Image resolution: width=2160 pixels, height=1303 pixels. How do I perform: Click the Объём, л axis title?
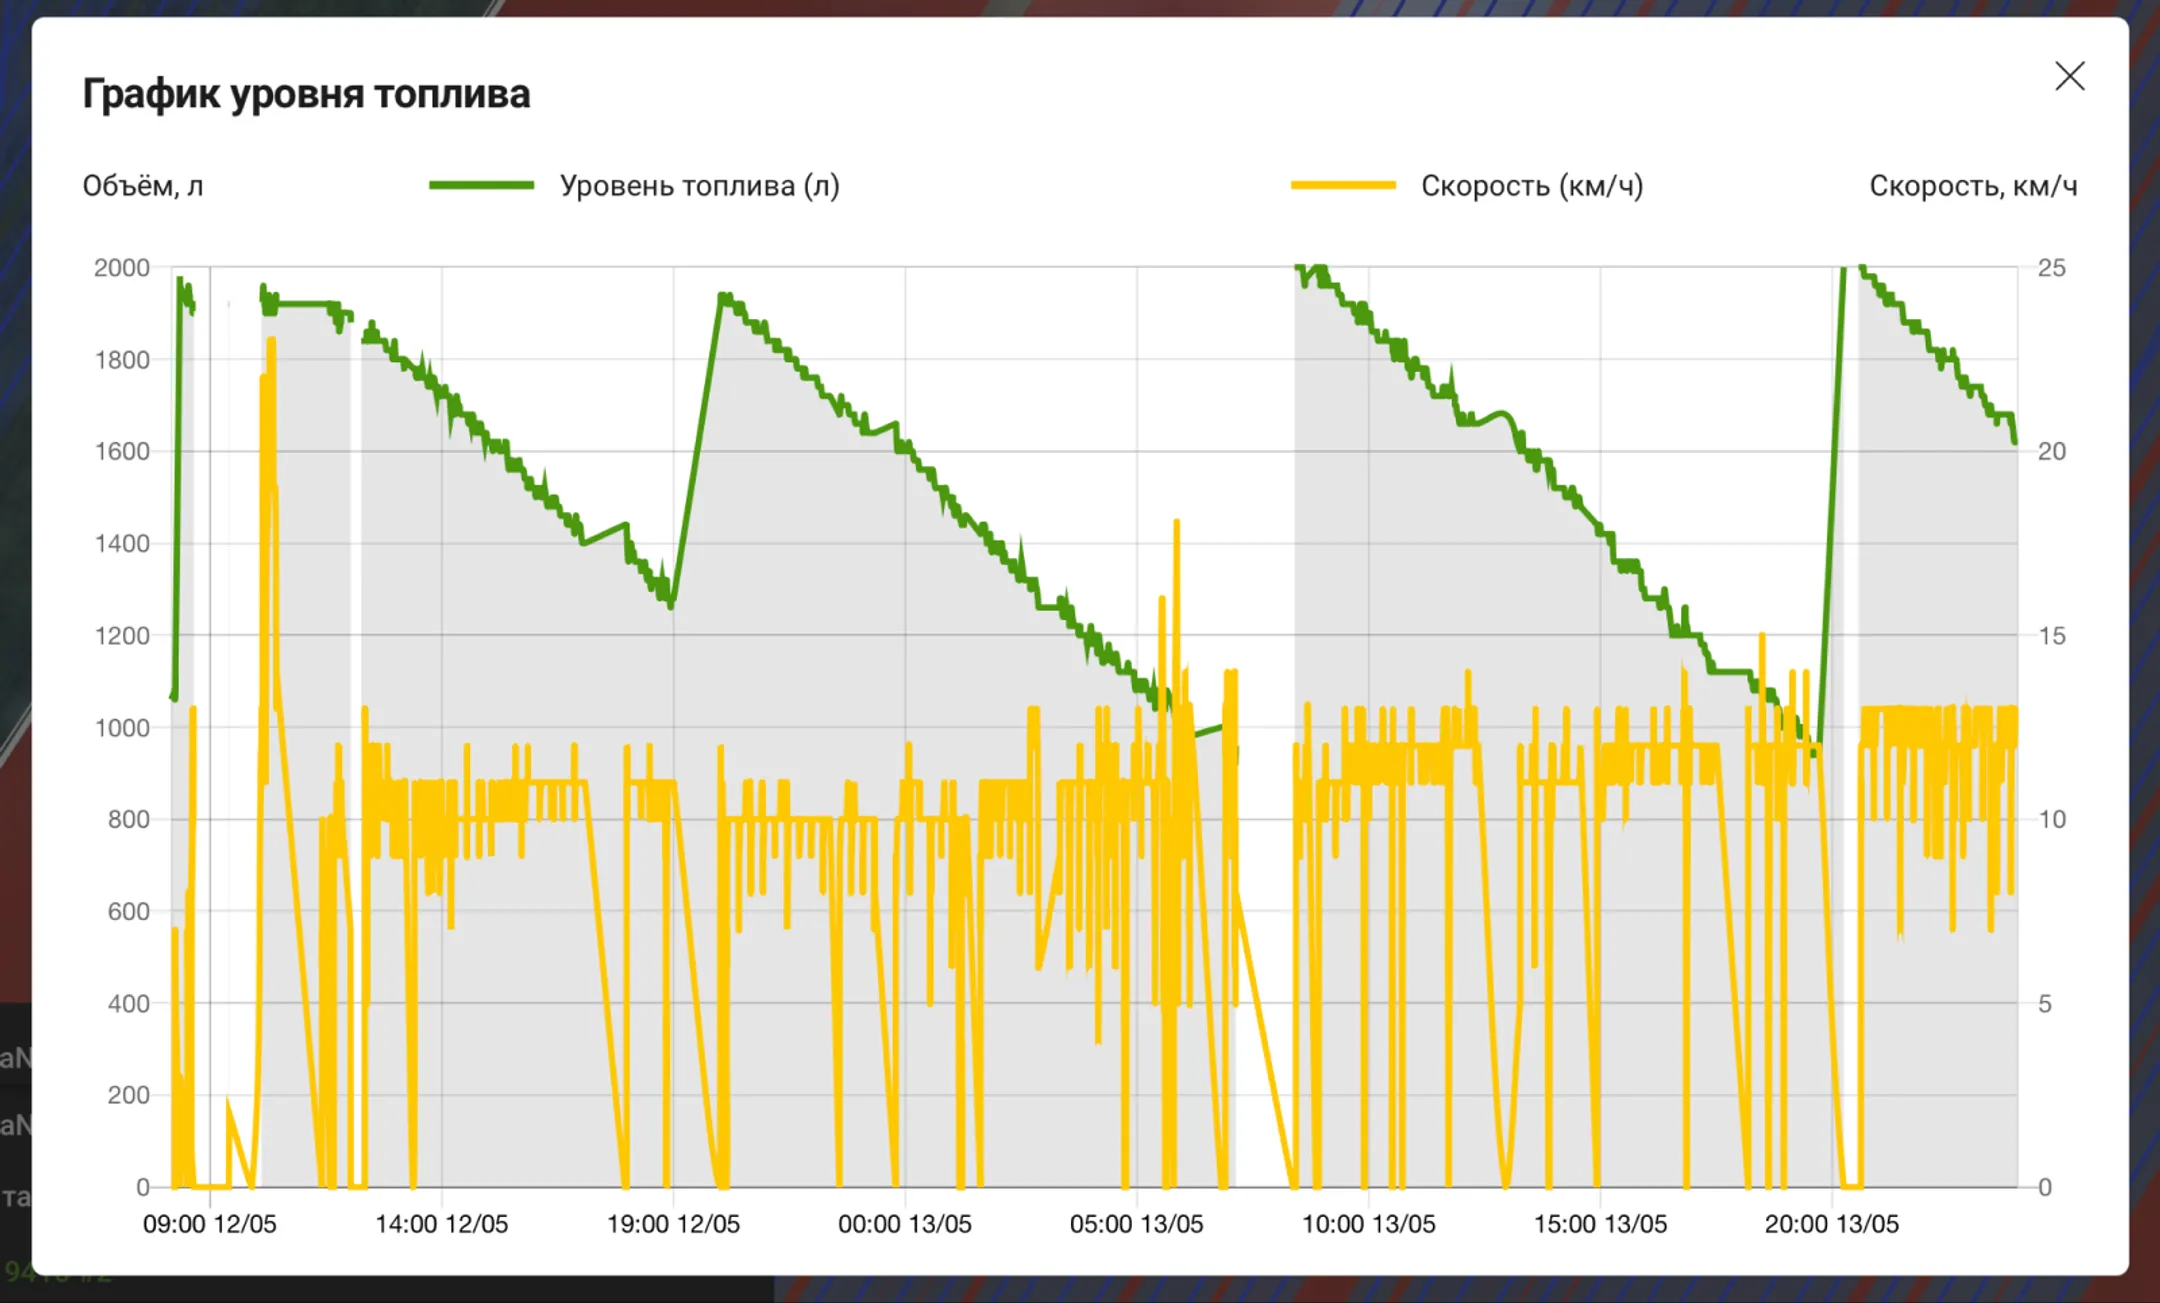tap(143, 186)
